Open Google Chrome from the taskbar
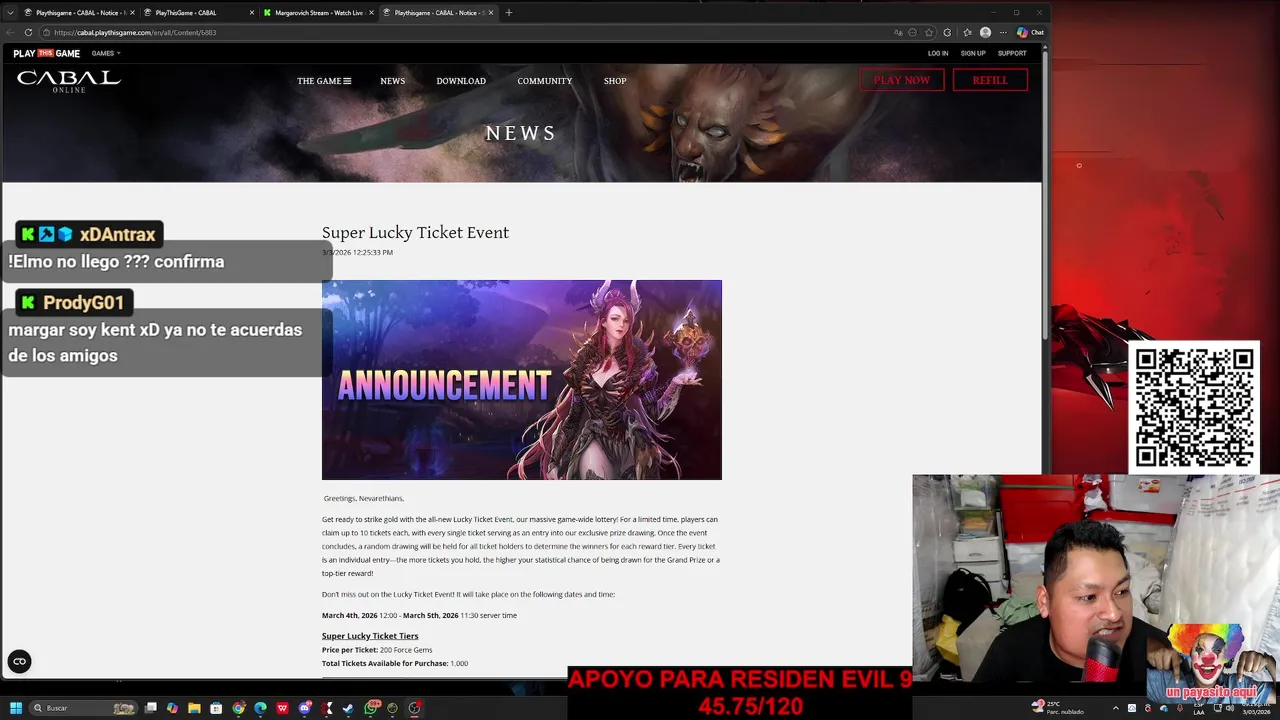Image resolution: width=1280 pixels, height=720 pixels. click(238, 708)
